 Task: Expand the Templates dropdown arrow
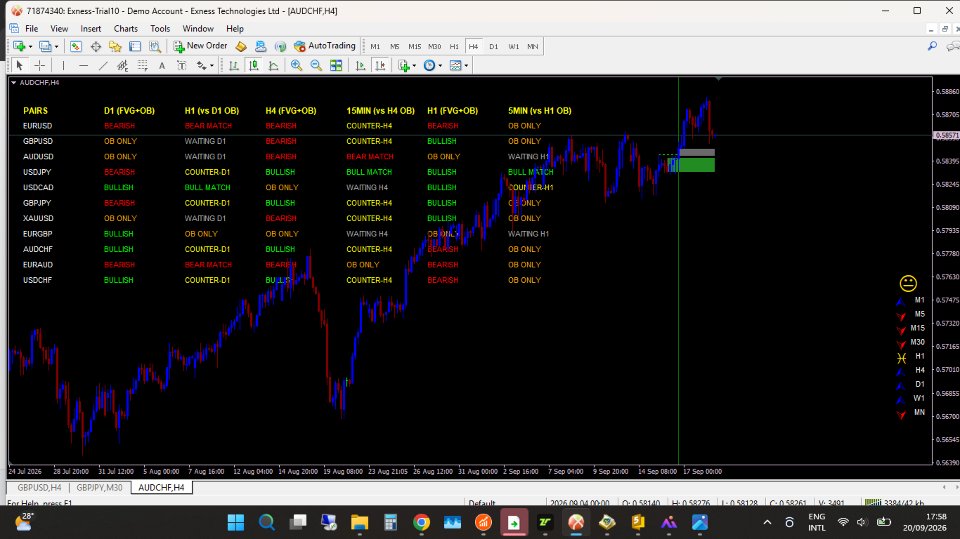click(467, 66)
